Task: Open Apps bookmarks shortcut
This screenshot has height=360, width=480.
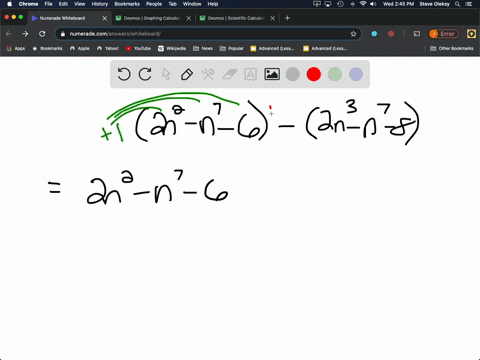Action: [x=16, y=48]
